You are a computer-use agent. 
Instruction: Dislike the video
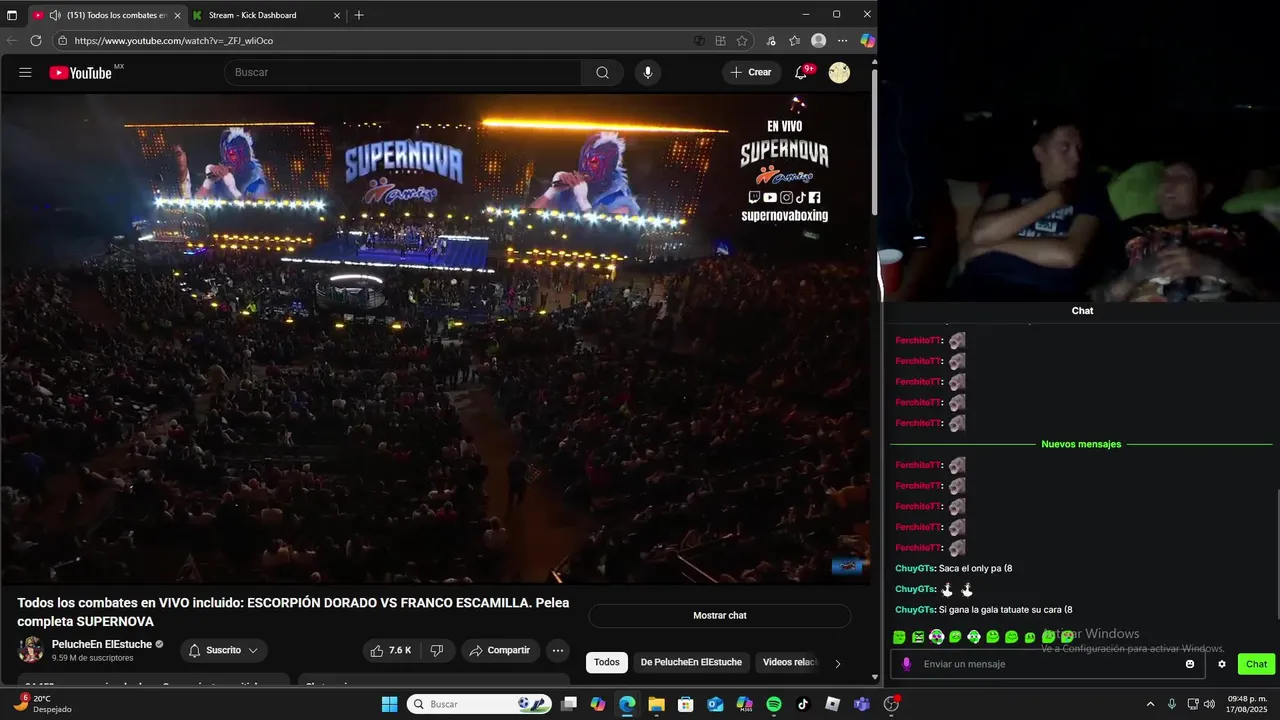pos(437,650)
